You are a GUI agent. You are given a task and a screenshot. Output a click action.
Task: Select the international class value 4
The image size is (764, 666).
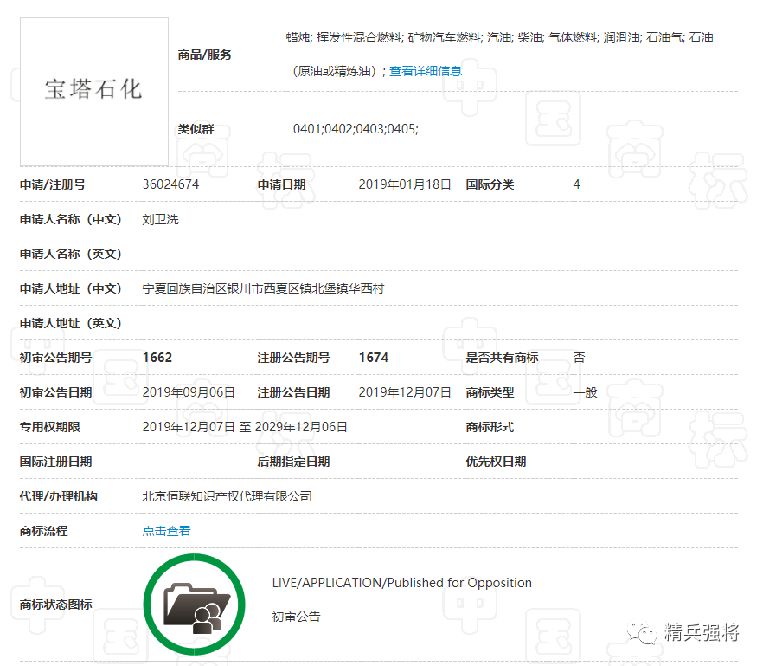[x=577, y=184]
